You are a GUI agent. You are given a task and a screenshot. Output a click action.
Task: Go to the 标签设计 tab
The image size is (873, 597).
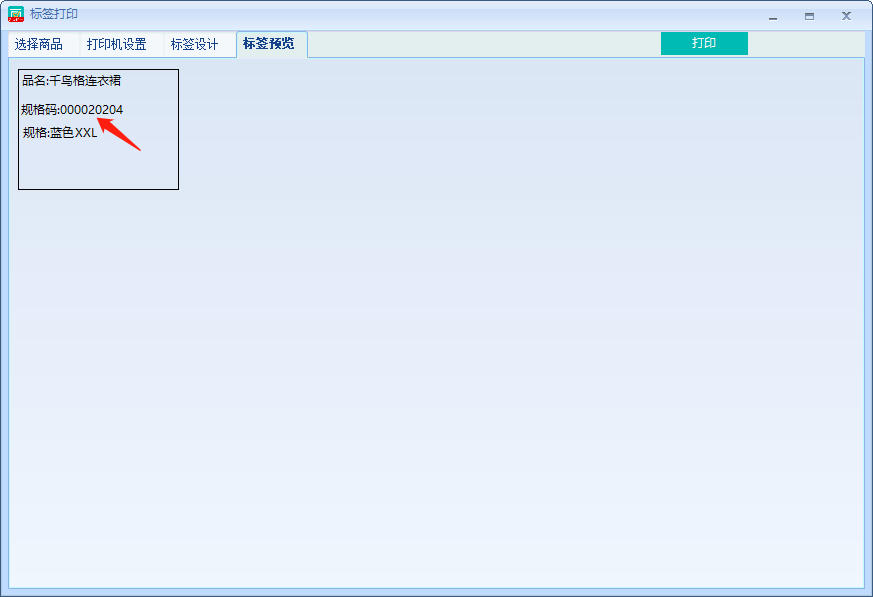pyautogui.click(x=194, y=45)
